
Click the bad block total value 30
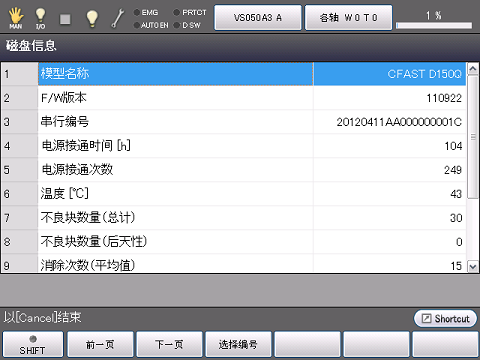(456, 218)
